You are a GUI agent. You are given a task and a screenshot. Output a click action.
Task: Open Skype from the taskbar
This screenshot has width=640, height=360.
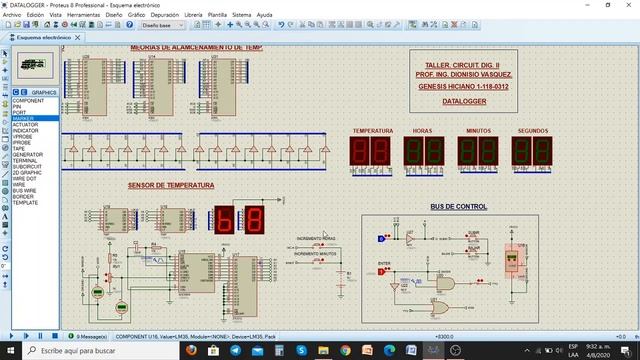tap(301, 350)
